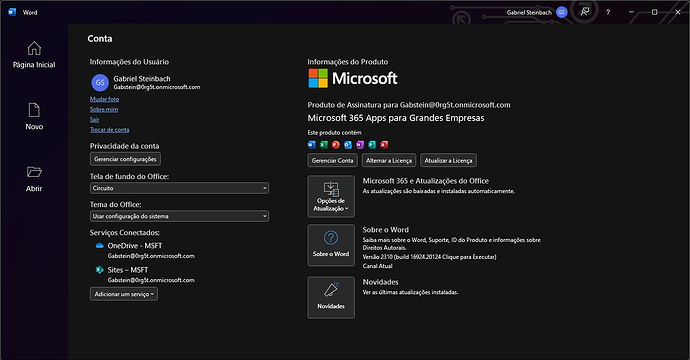Click the Mudar foto link

104,99
